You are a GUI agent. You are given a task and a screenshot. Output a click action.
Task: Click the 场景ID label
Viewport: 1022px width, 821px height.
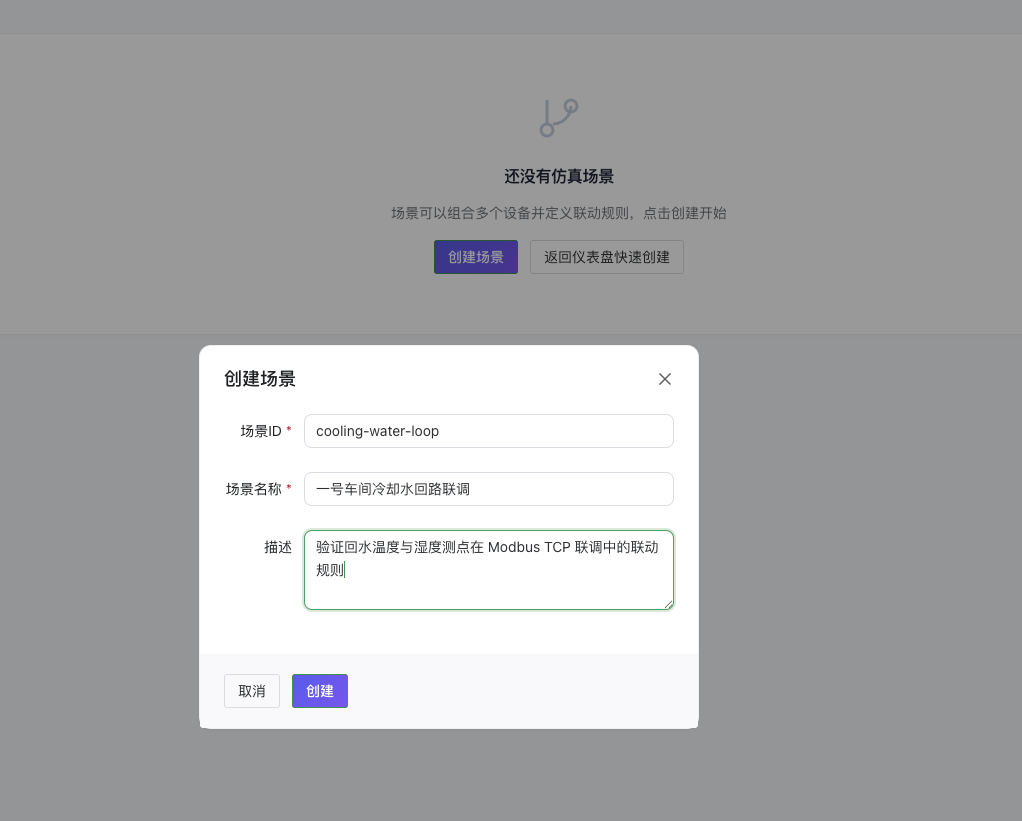point(261,431)
